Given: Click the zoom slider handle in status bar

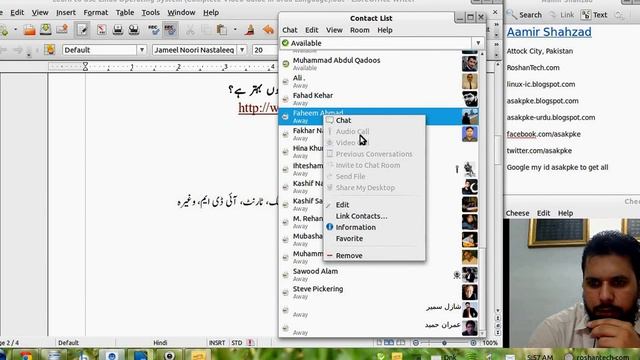Looking at the screenshot, I should tap(444, 343).
